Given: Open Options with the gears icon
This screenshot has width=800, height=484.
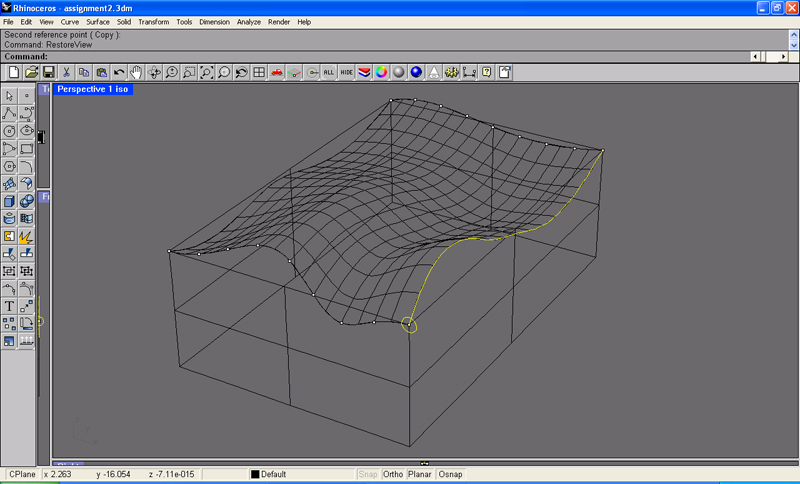Looking at the screenshot, I should (x=452, y=72).
